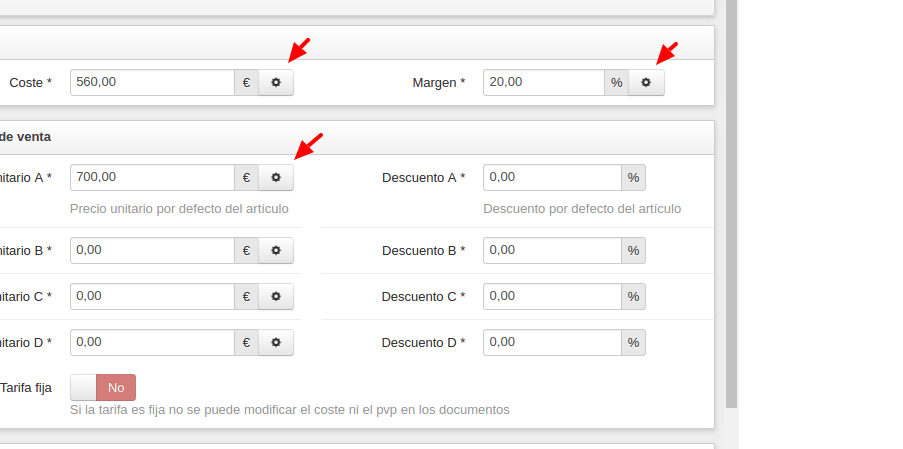
Task: Click gear button on unitario D row
Action: (276, 343)
